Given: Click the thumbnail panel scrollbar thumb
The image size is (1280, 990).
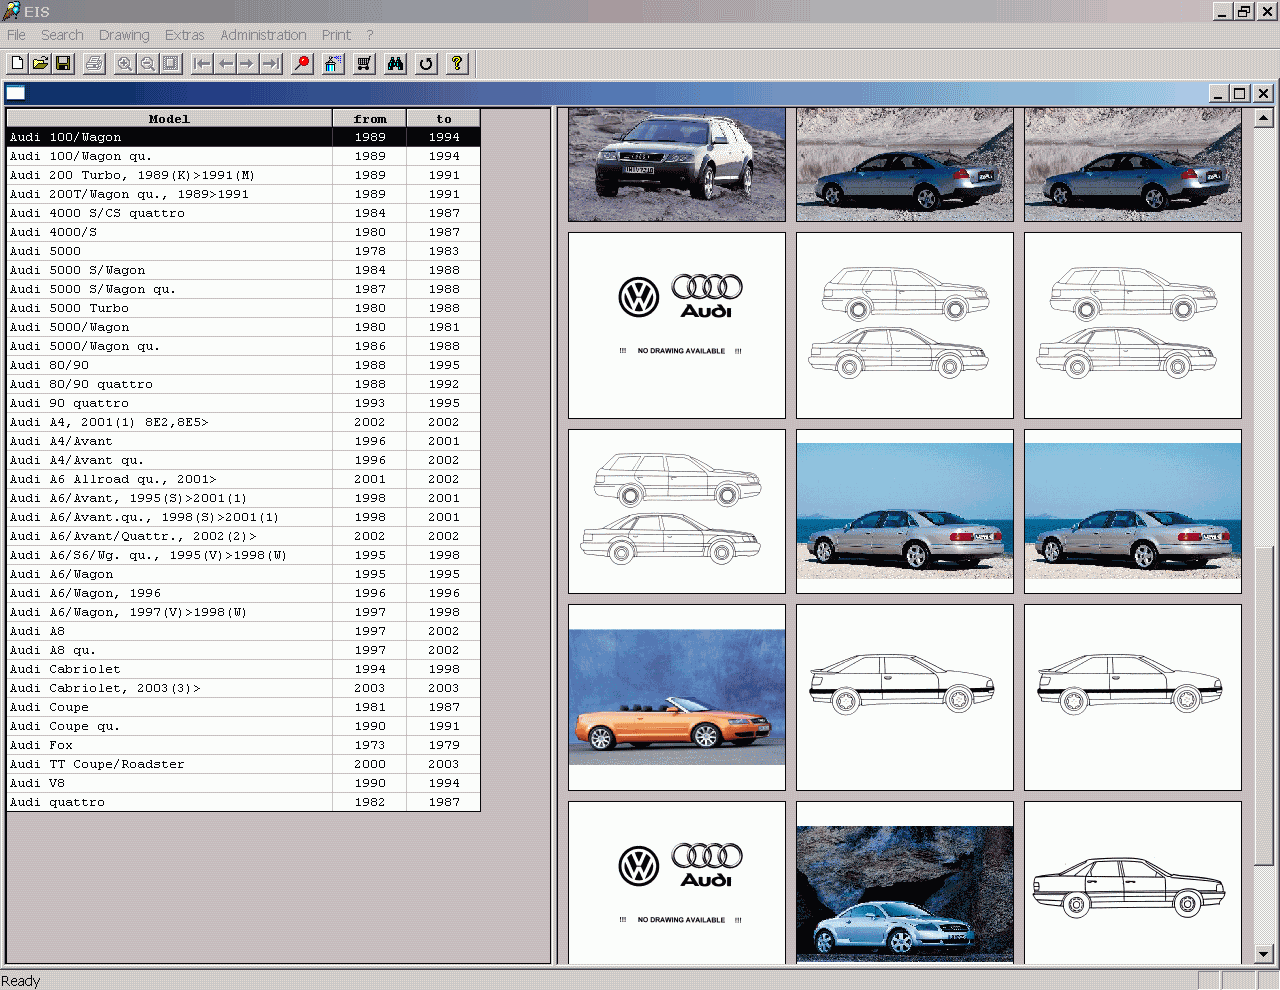Looking at the screenshot, I should [1263, 705].
